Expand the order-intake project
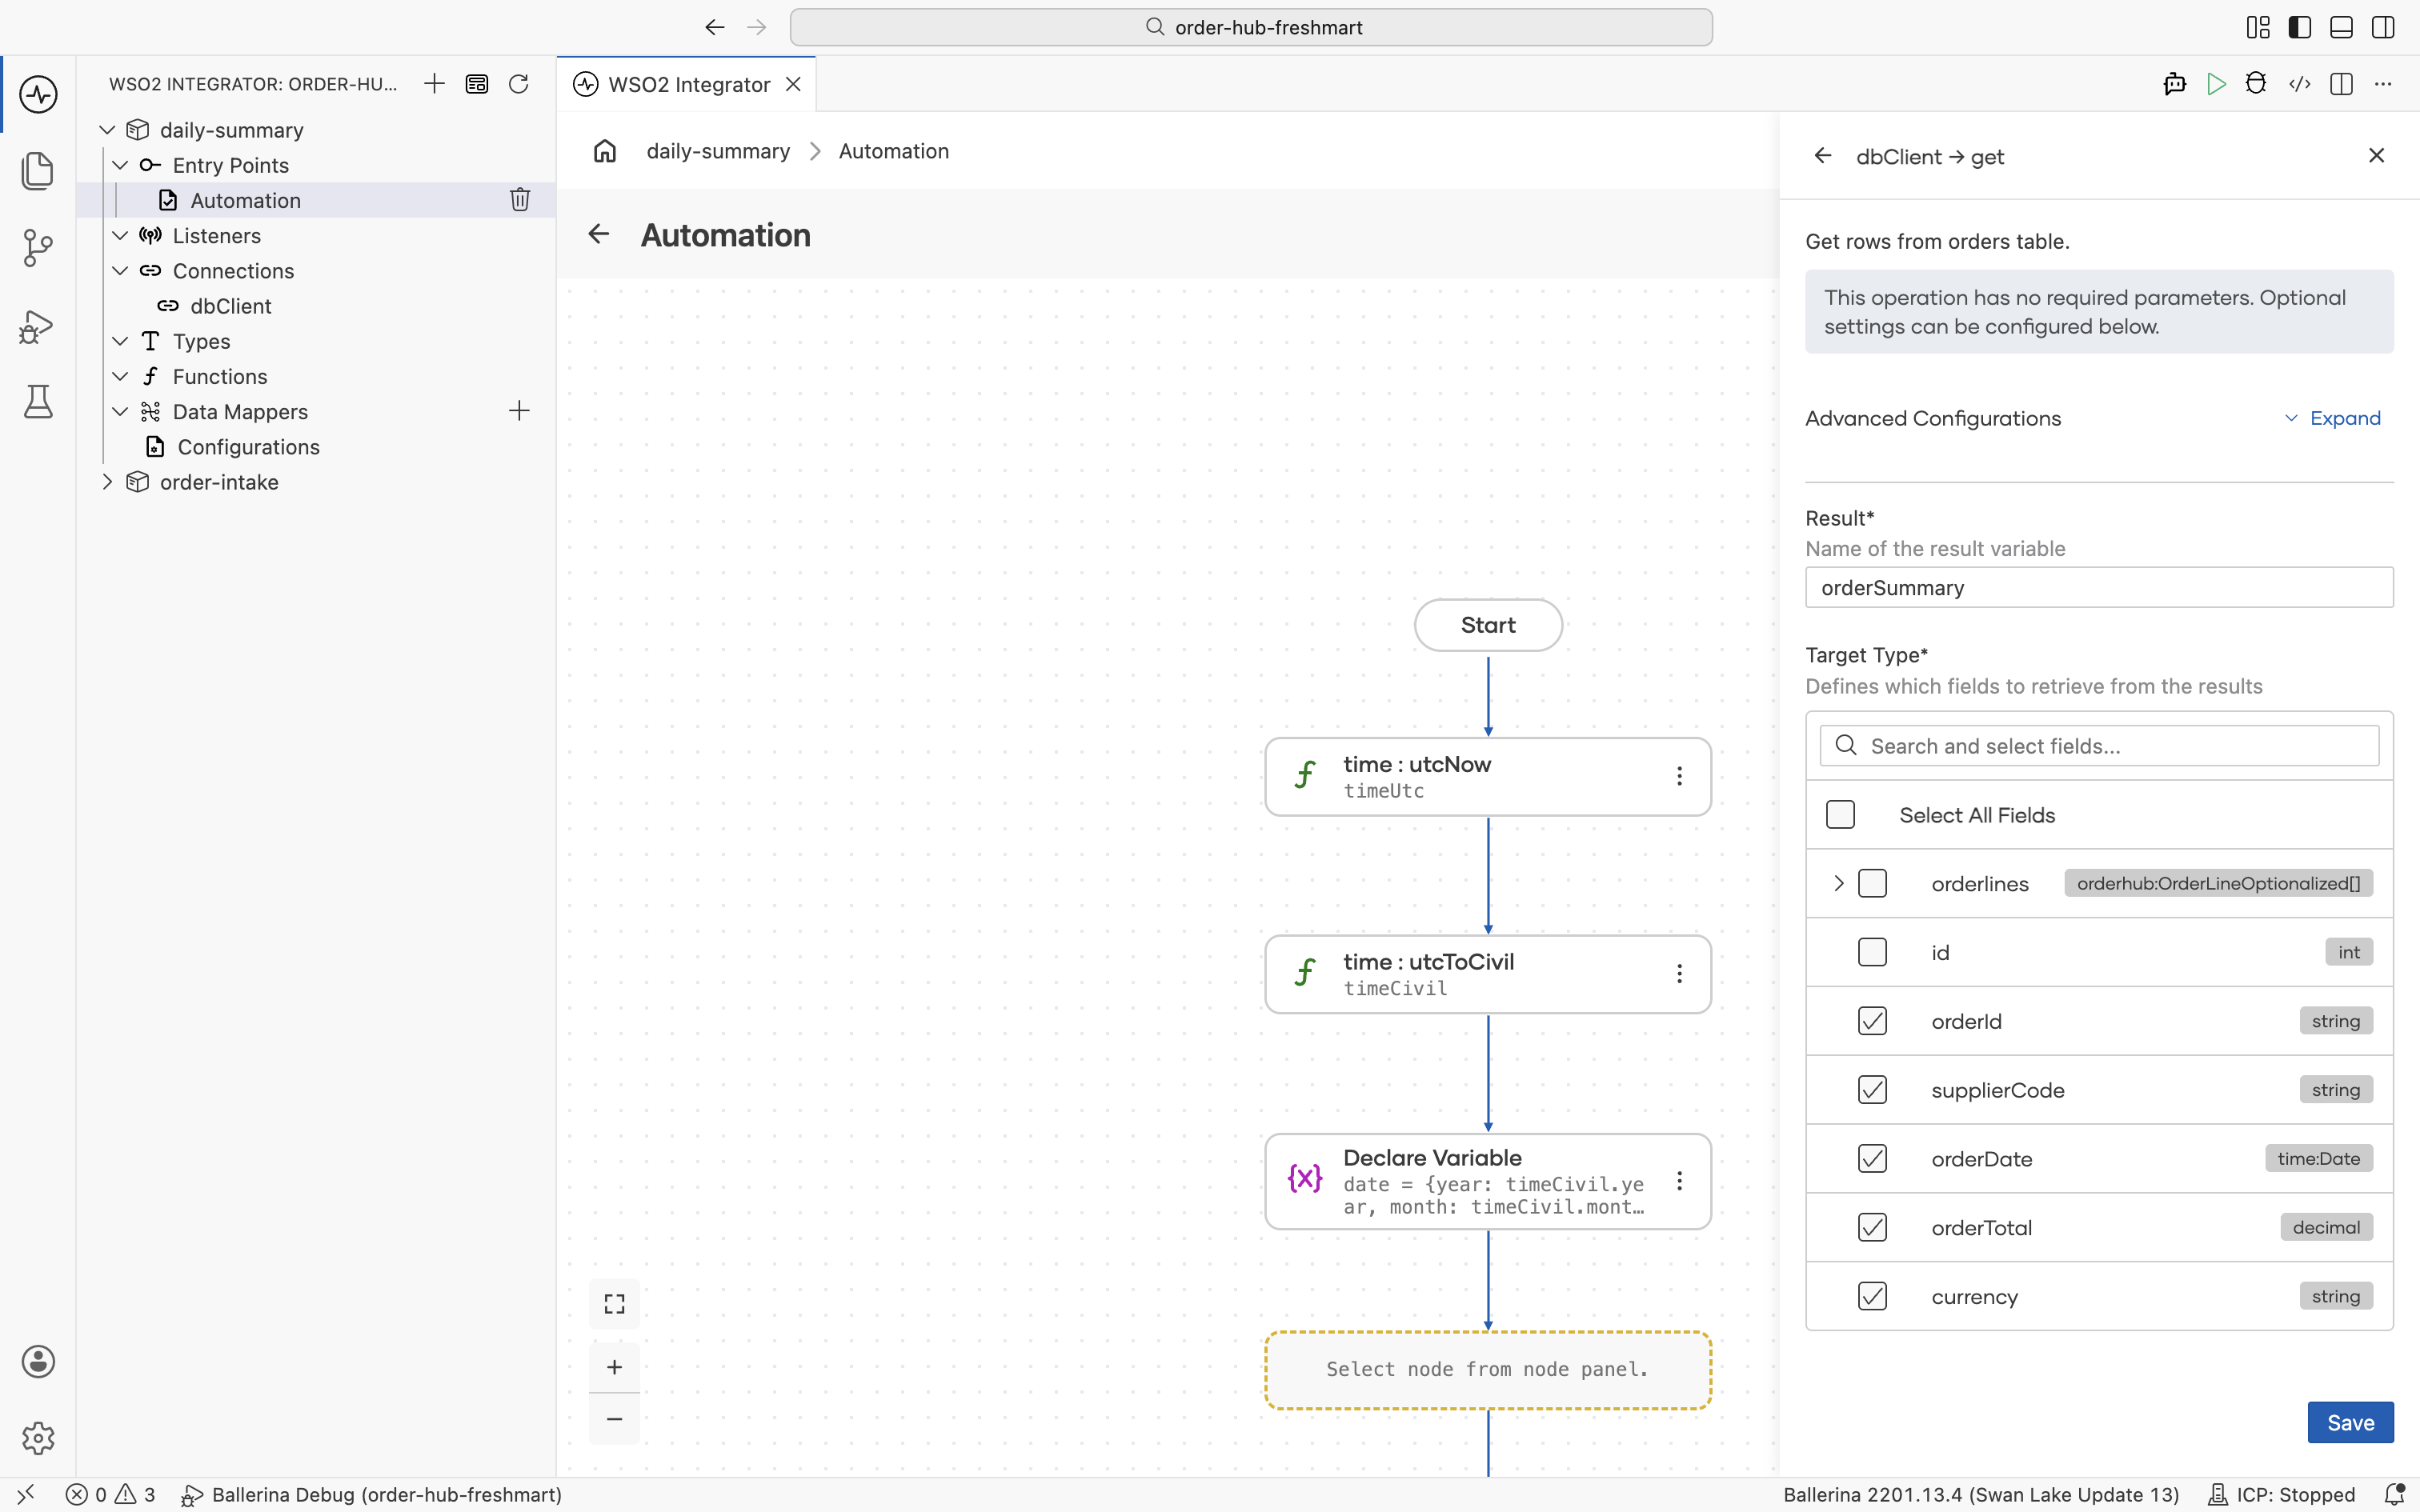This screenshot has width=2420, height=1512. pos(107,482)
